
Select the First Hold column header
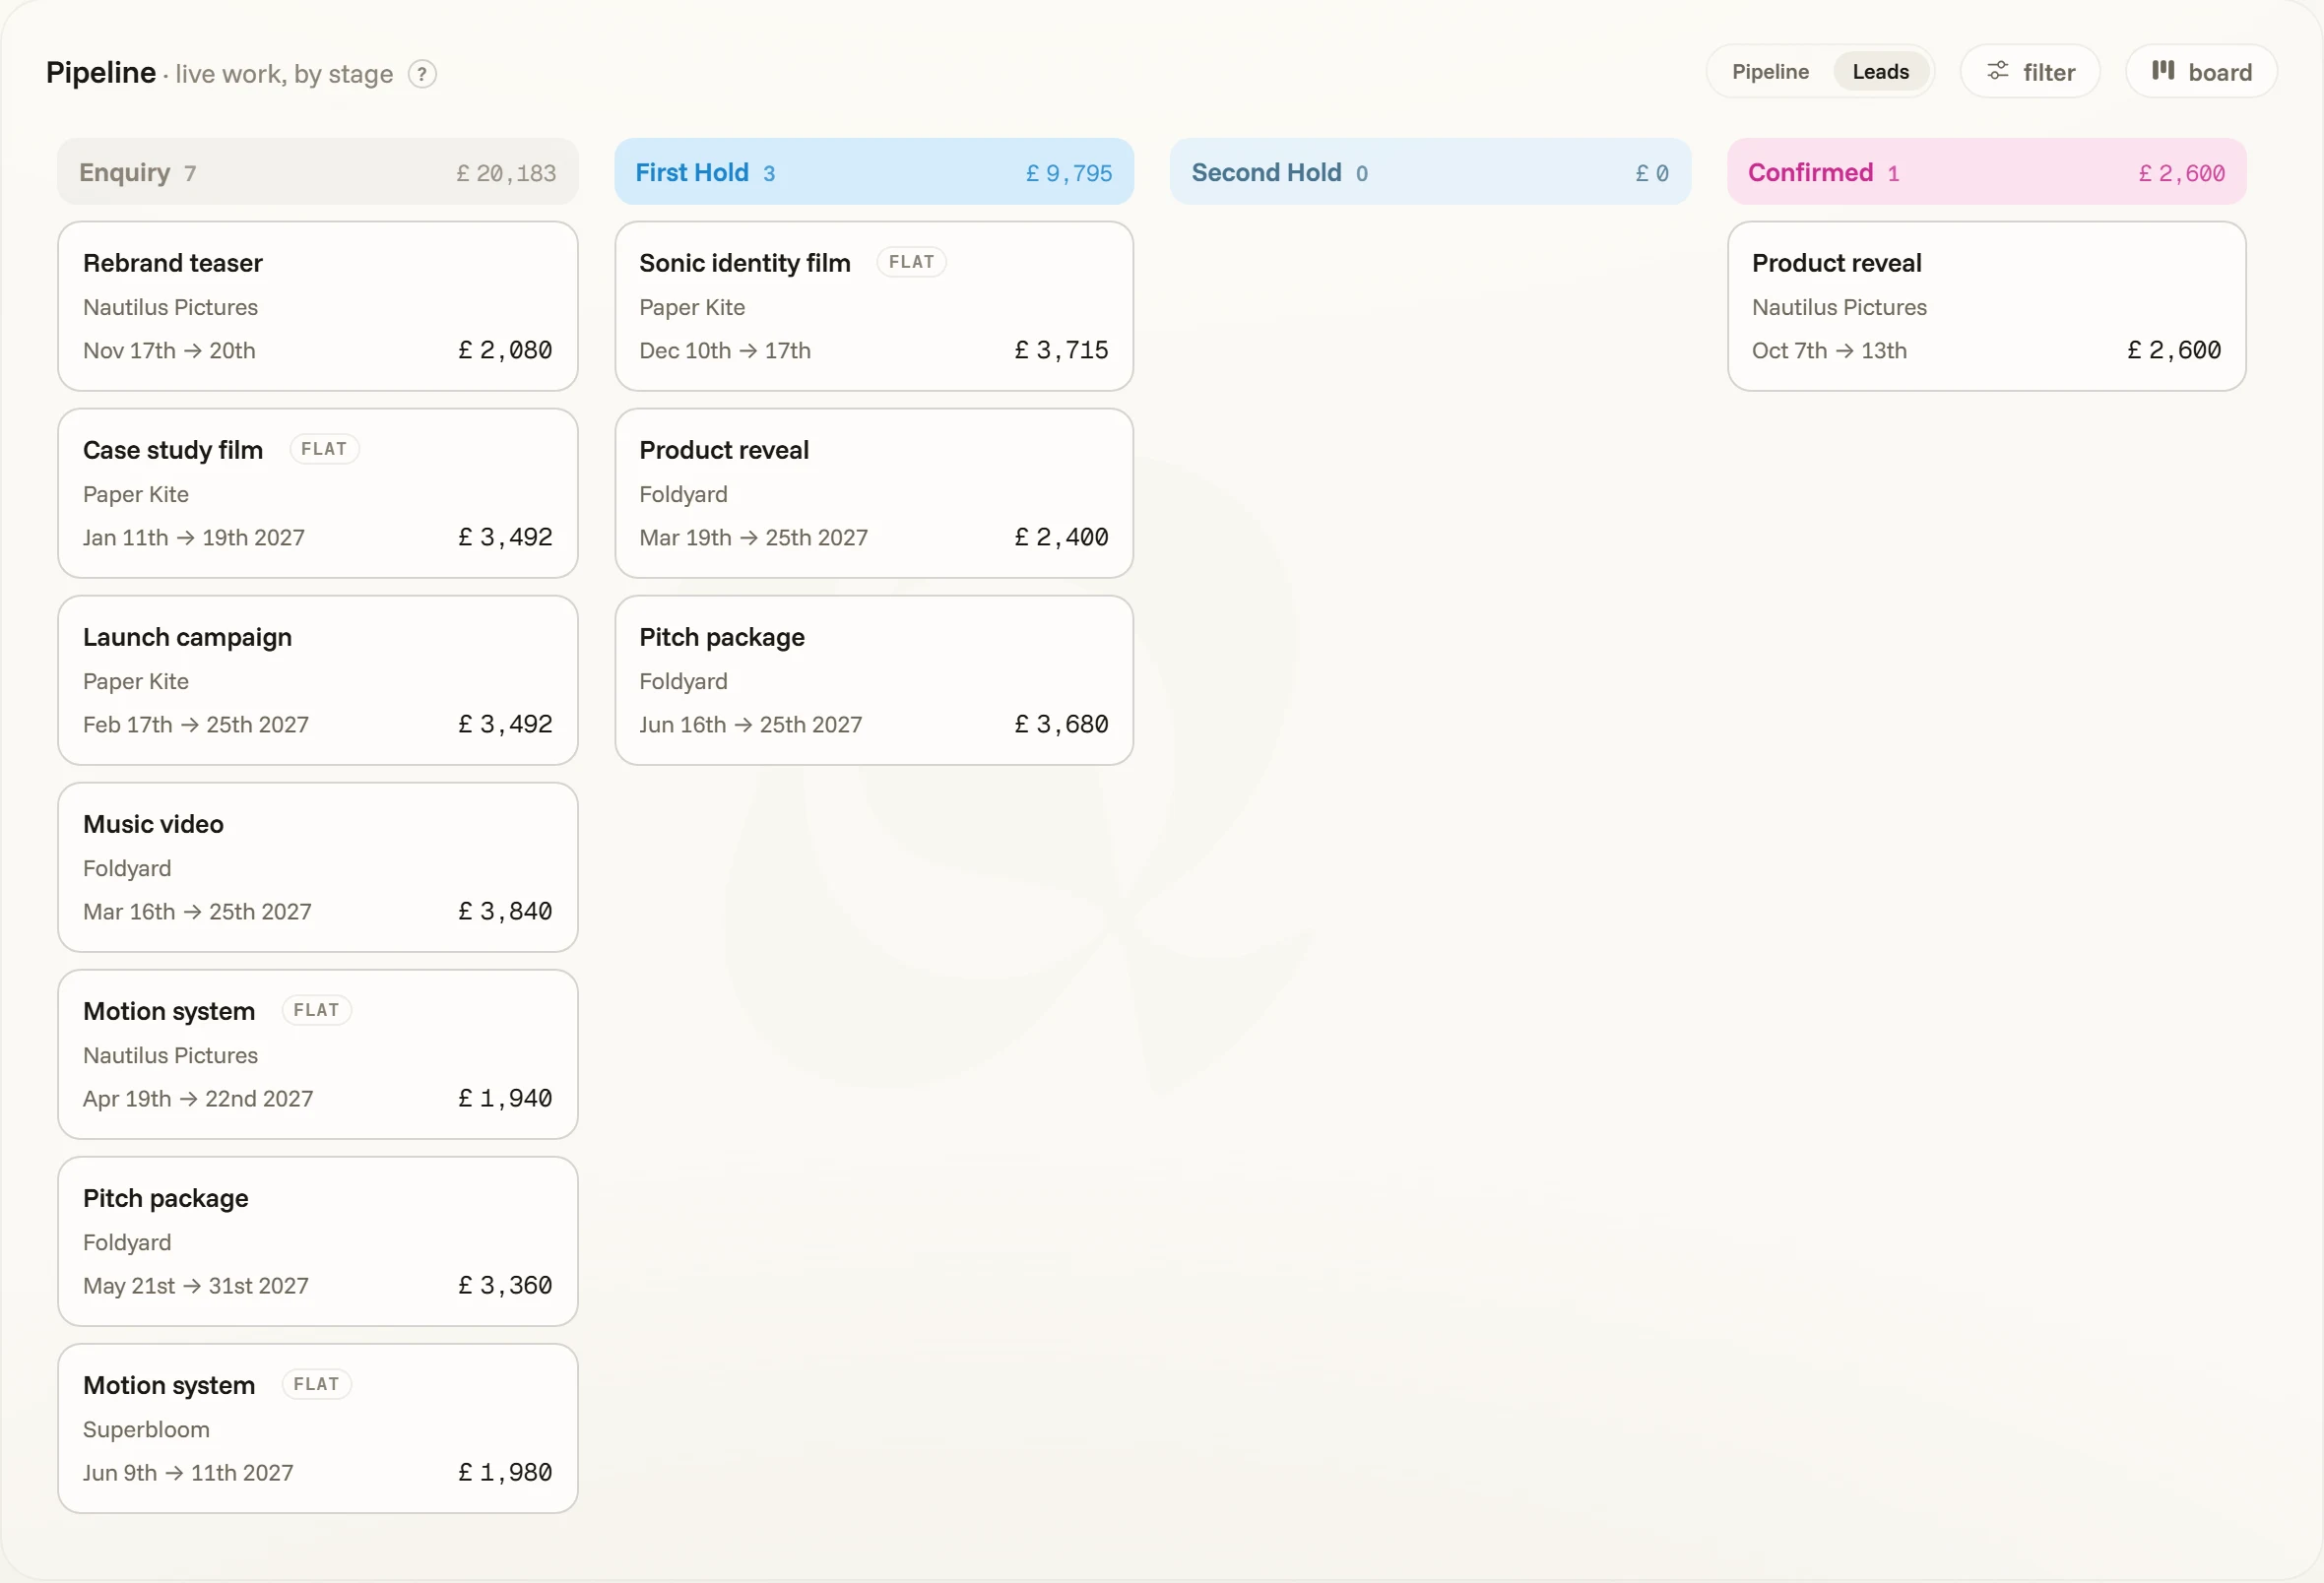[x=874, y=172]
